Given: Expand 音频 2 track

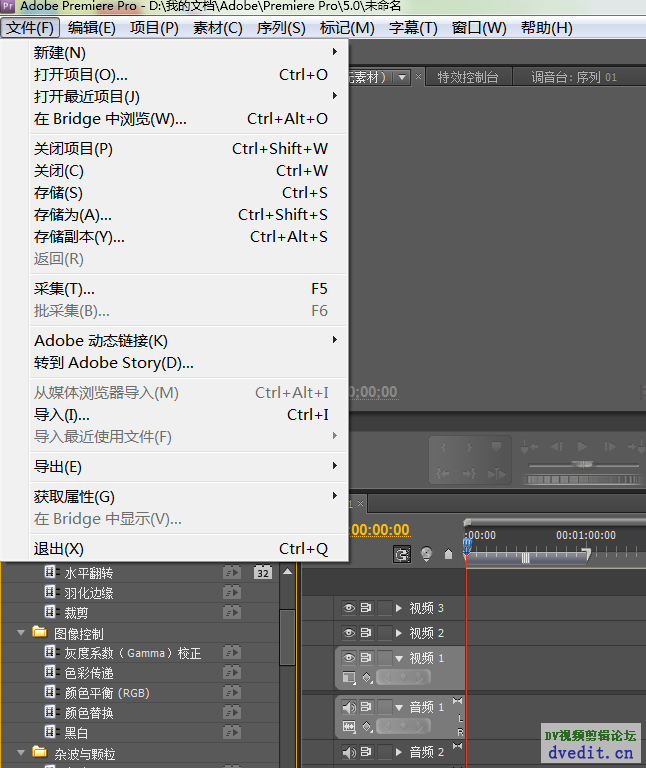Looking at the screenshot, I should click(x=399, y=751).
